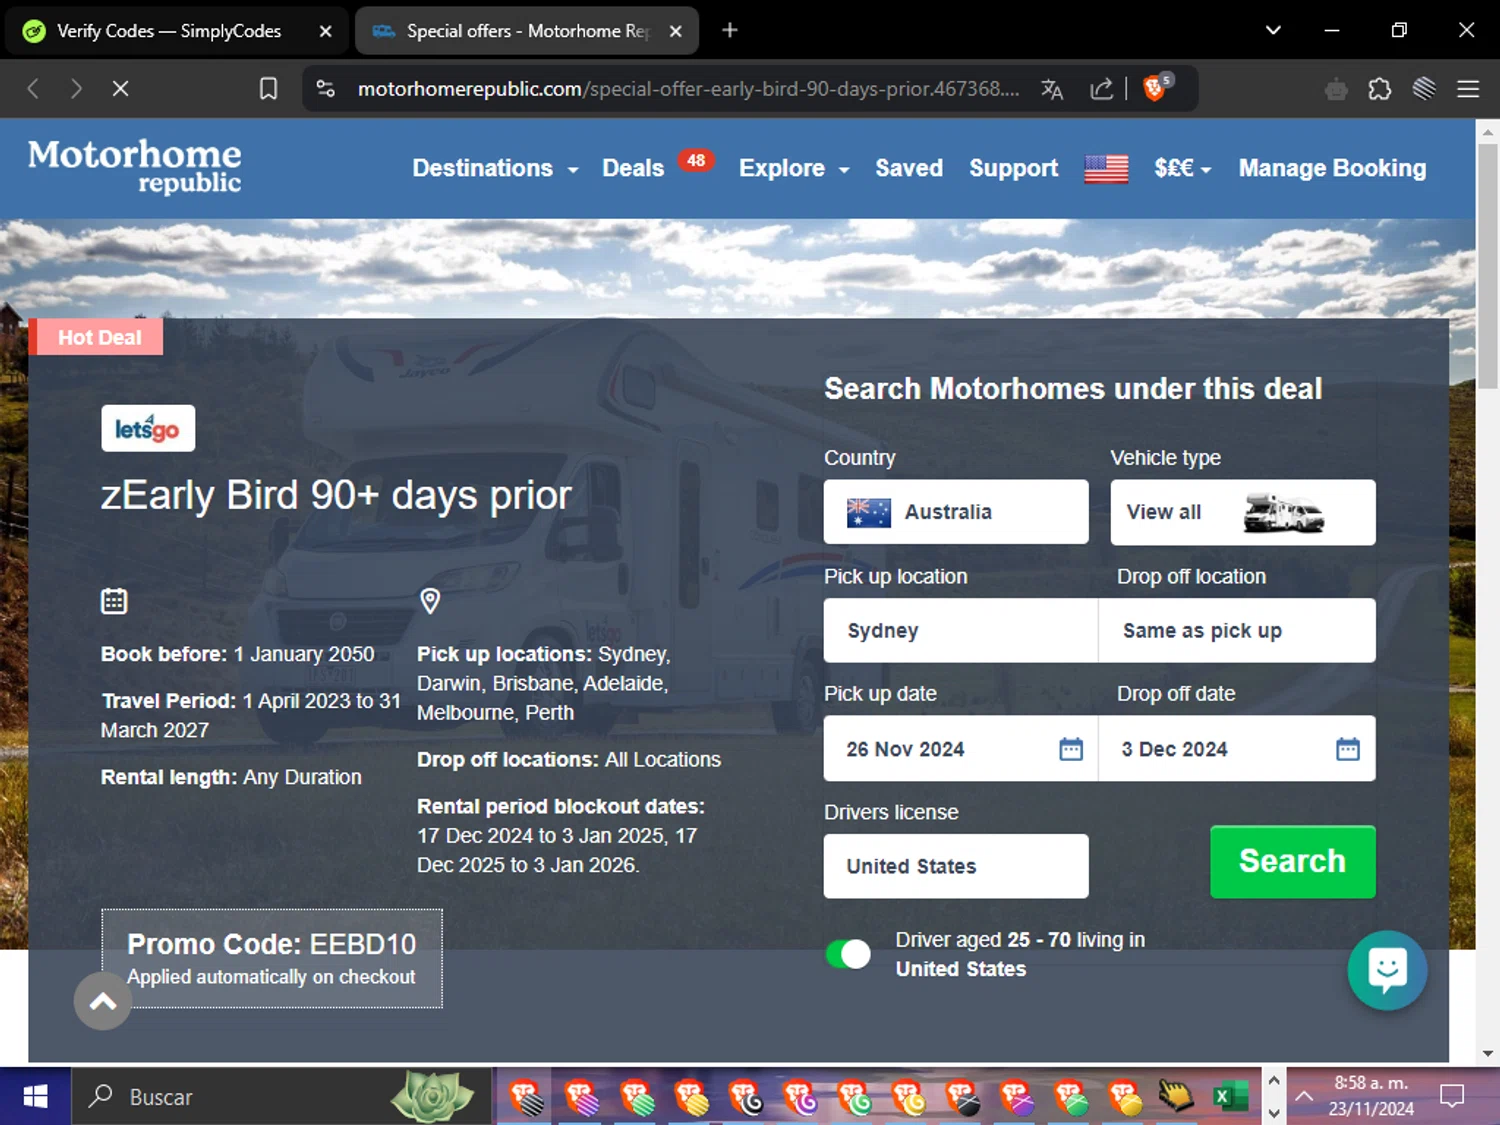Close the Special offers tab
1500x1125 pixels.
click(x=676, y=31)
